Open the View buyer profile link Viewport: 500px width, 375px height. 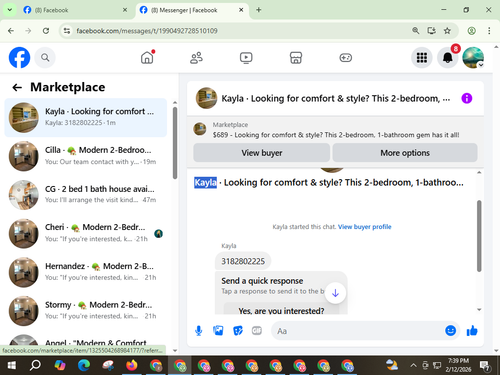click(x=365, y=227)
